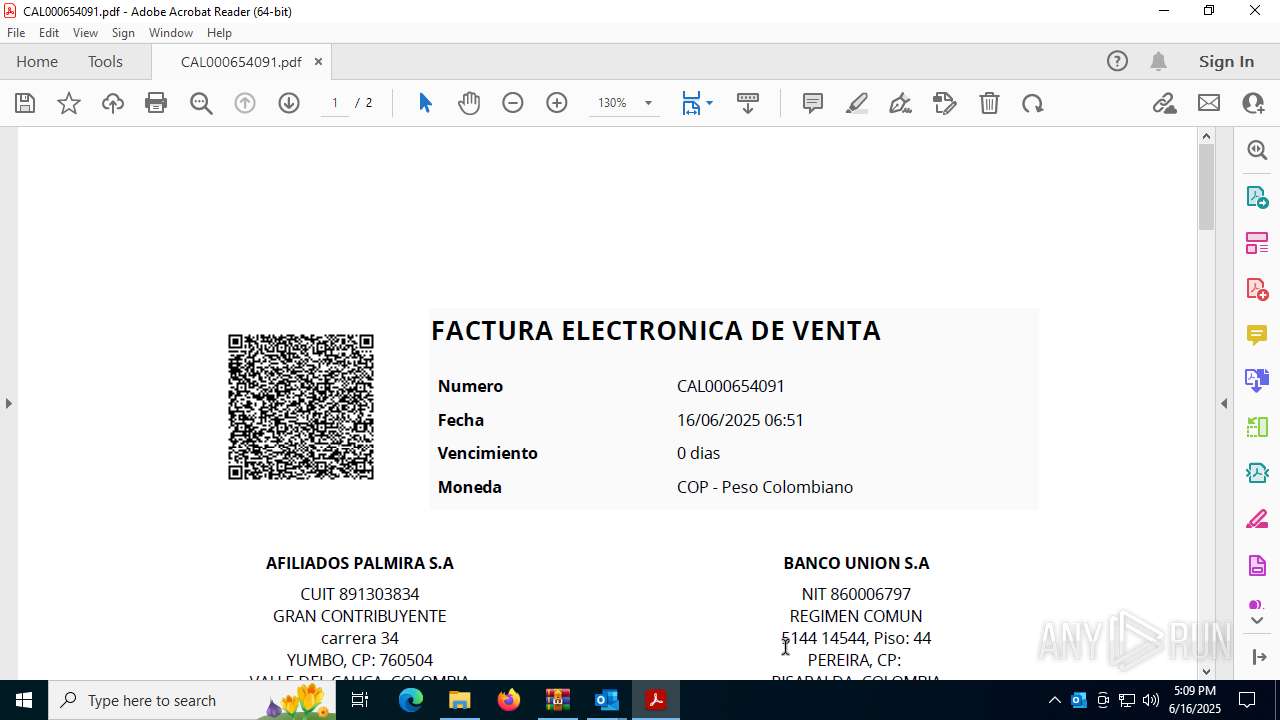The image size is (1280, 720).
Task: Open the find text magnifier
Action: click(201, 103)
